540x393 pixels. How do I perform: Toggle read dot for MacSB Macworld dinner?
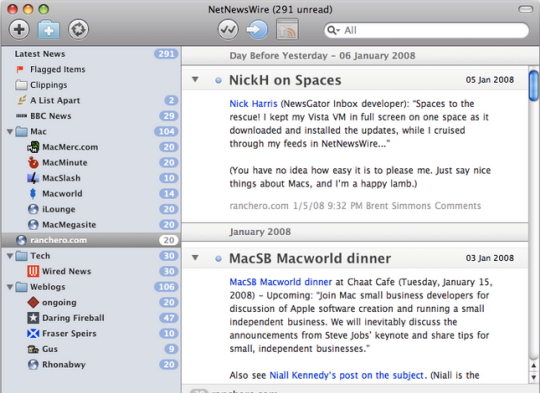218,259
